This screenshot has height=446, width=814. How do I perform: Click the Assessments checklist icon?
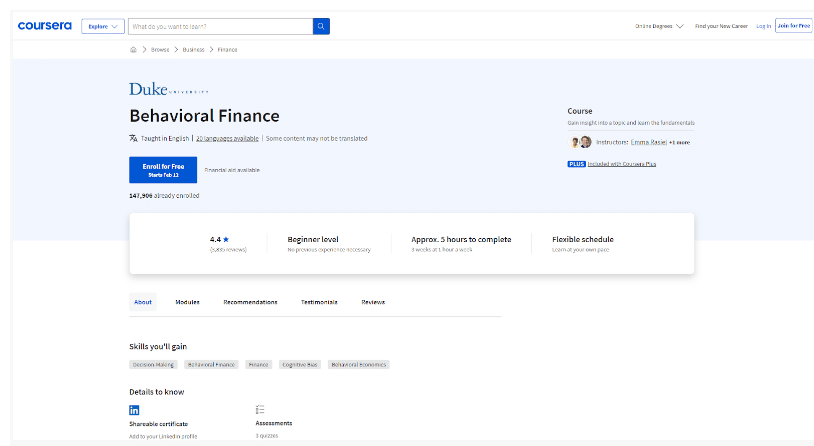tap(260, 410)
